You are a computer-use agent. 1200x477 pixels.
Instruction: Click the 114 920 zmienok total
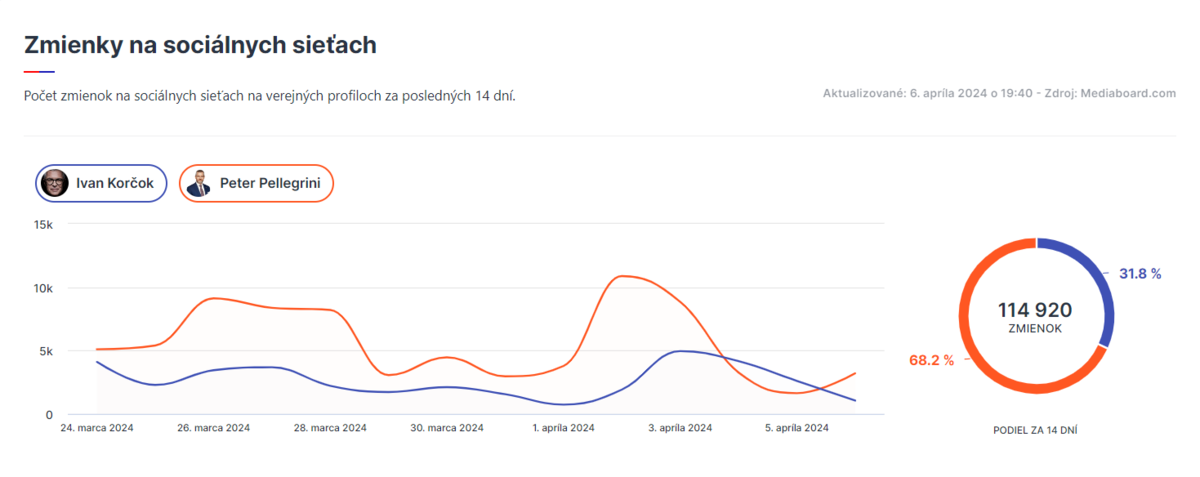tap(1035, 311)
